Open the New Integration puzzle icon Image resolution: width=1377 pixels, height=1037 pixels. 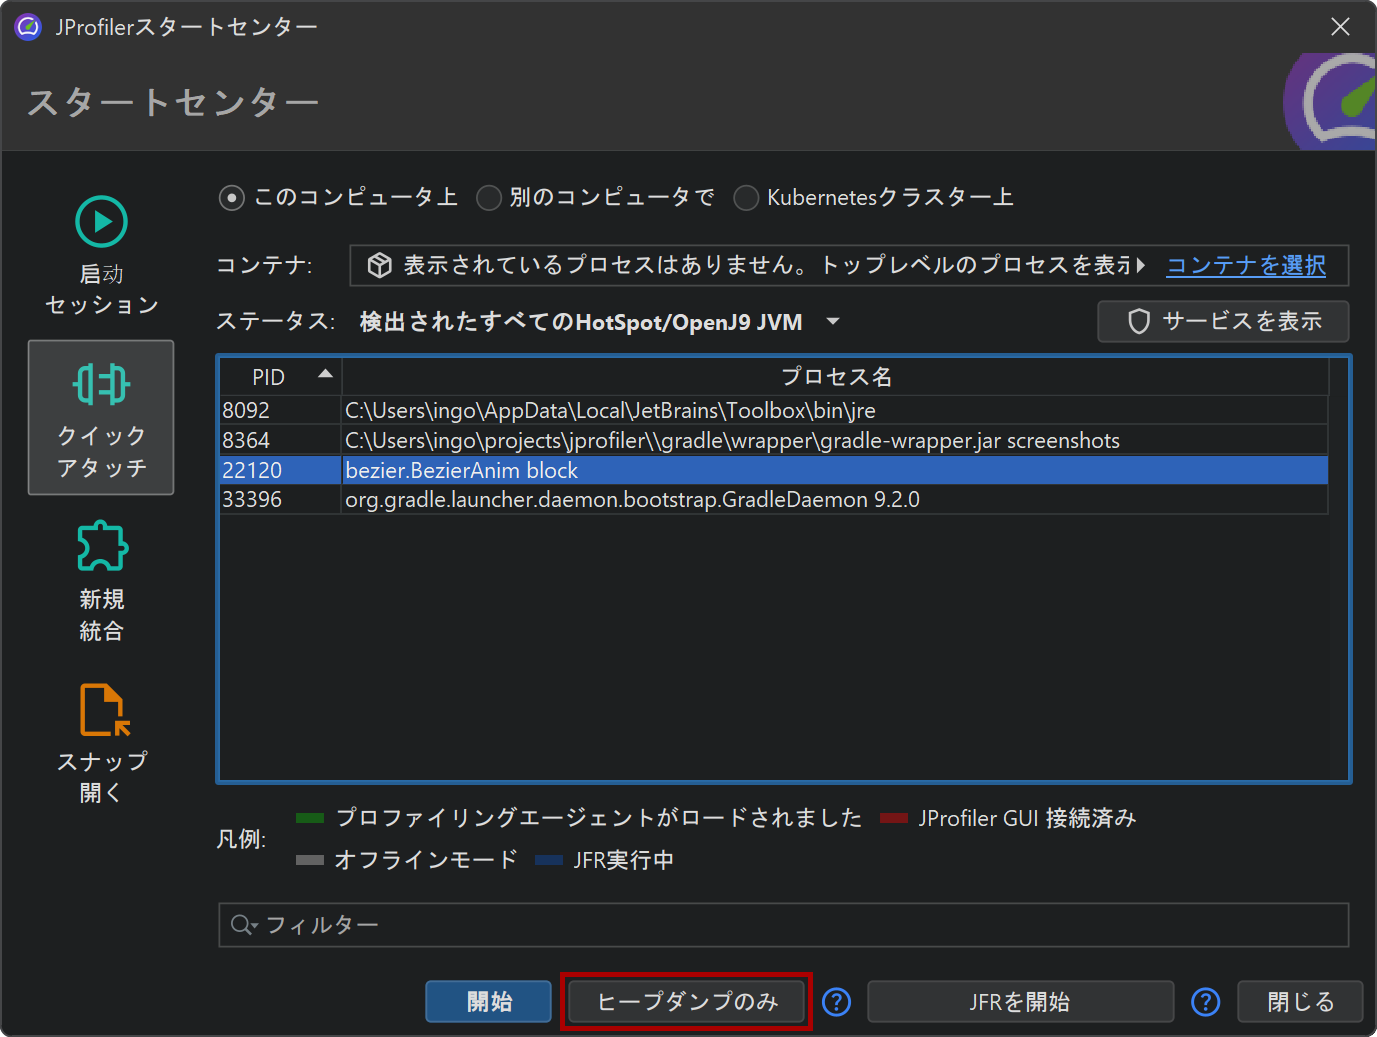click(x=102, y=546)
